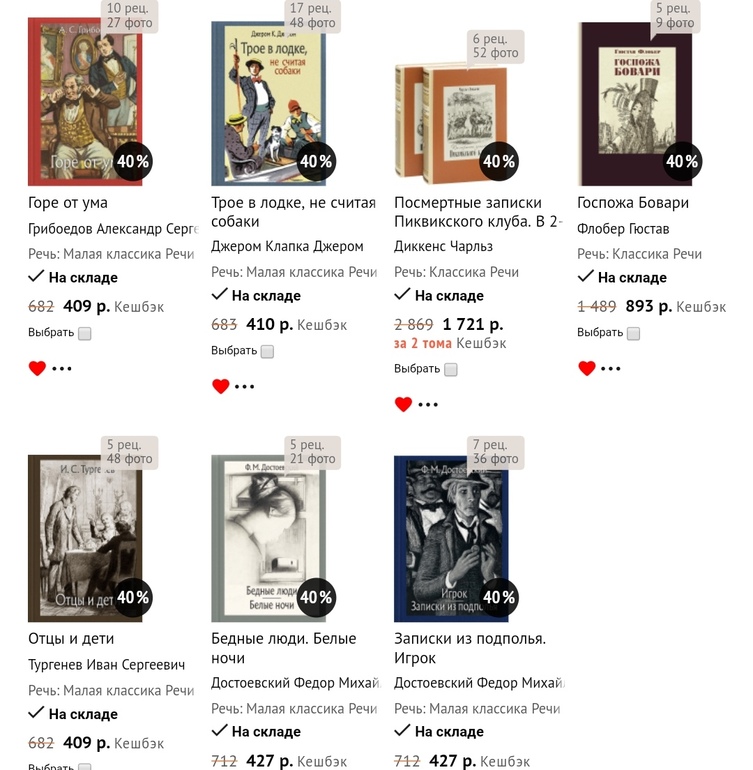This screenshot has width=753, height=770.
Task: Open author link Диккенс Чарльз
Action: [x=443, y=246]
